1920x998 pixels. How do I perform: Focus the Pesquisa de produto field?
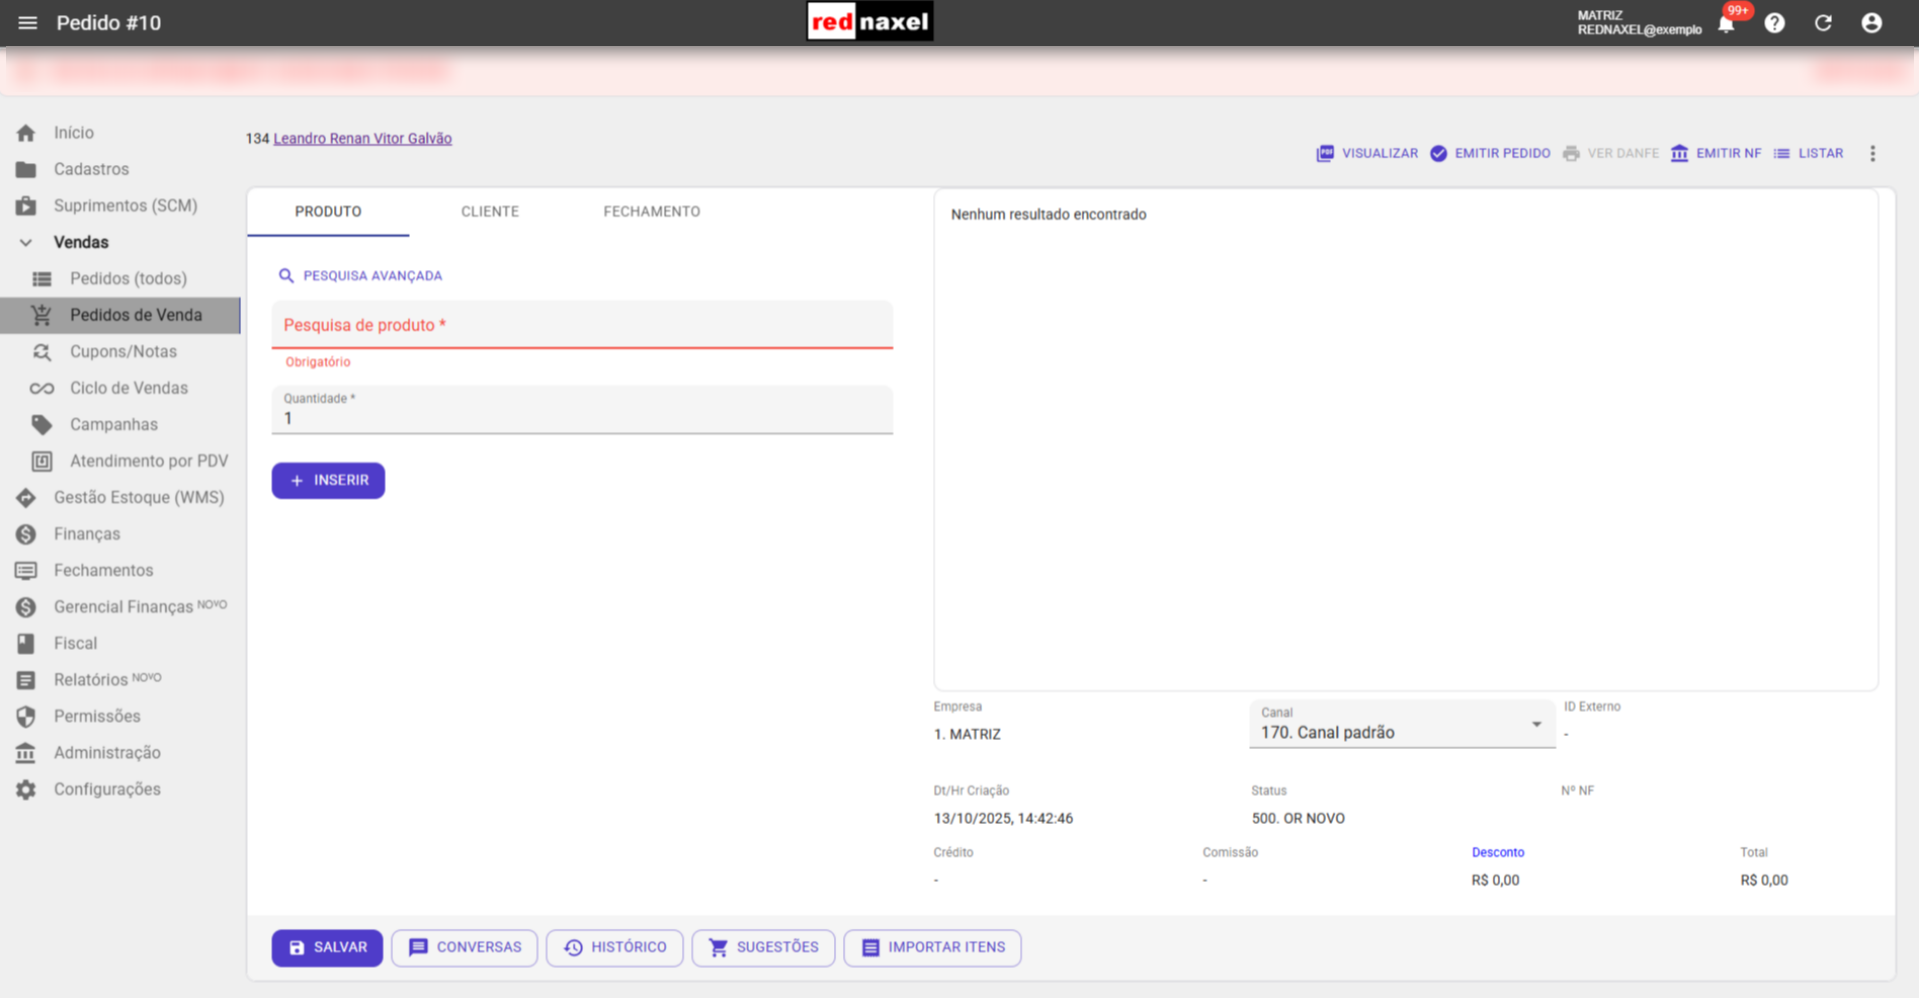582,325
